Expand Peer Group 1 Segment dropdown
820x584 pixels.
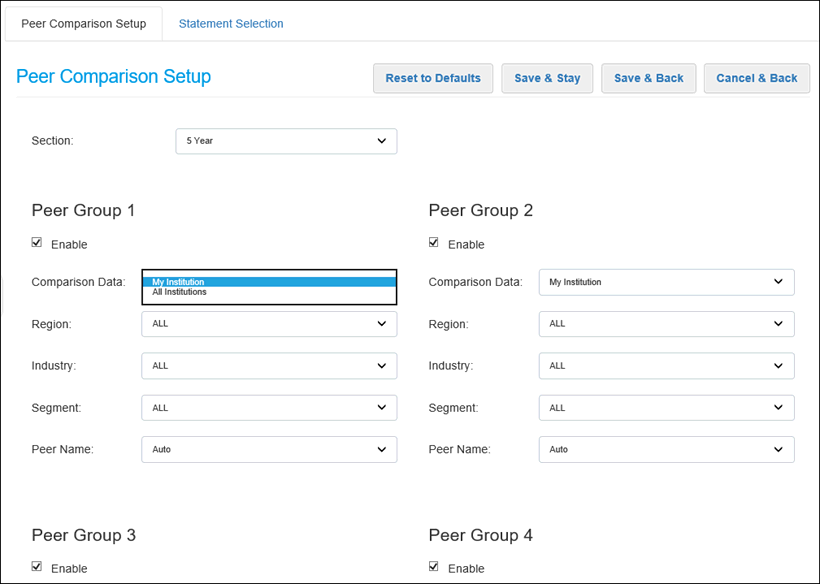pyautogui.click(x=269, y=408)
